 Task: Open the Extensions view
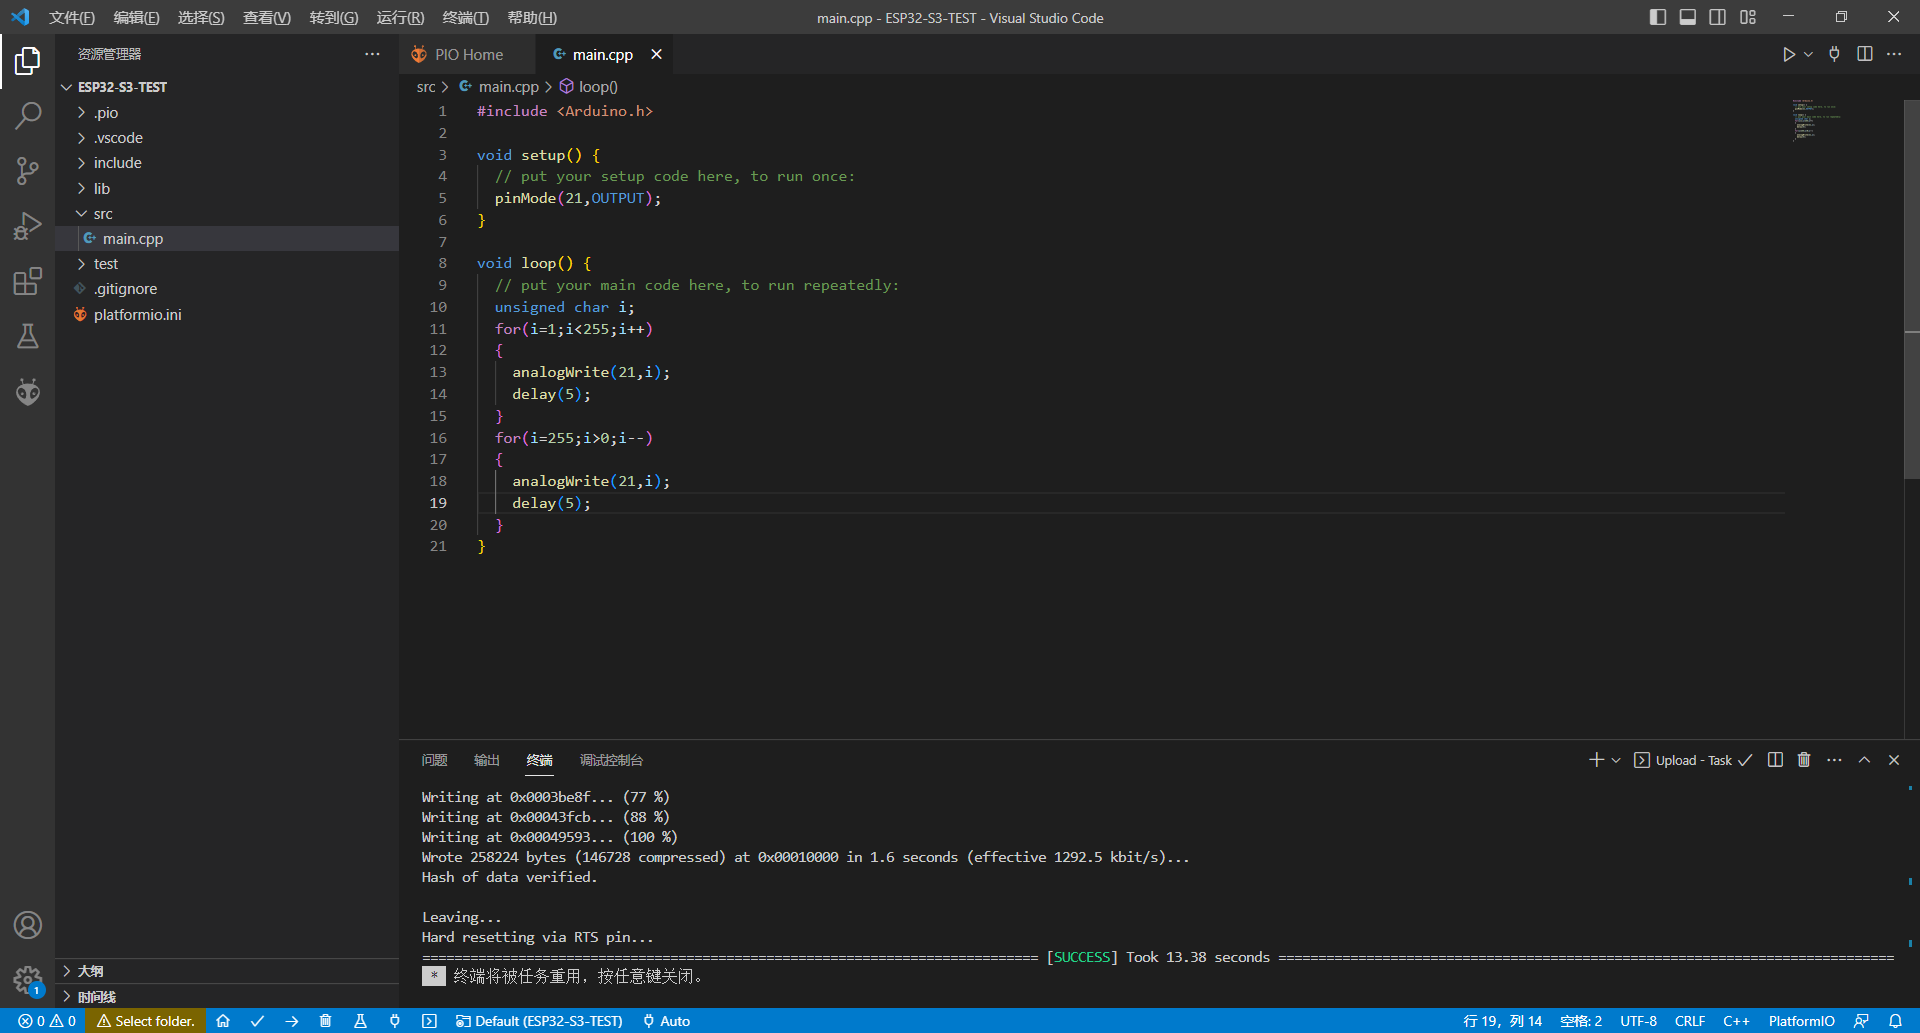[28, 281]
